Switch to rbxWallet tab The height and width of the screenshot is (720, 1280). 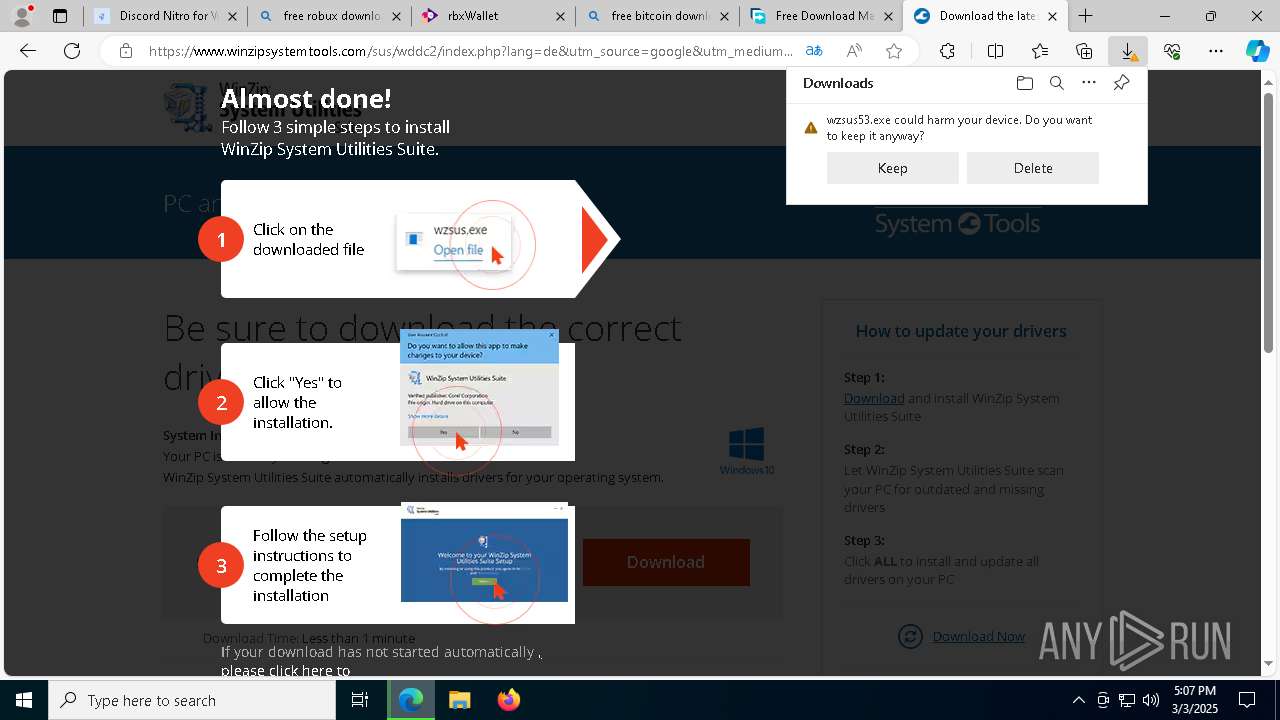[493, 16]
